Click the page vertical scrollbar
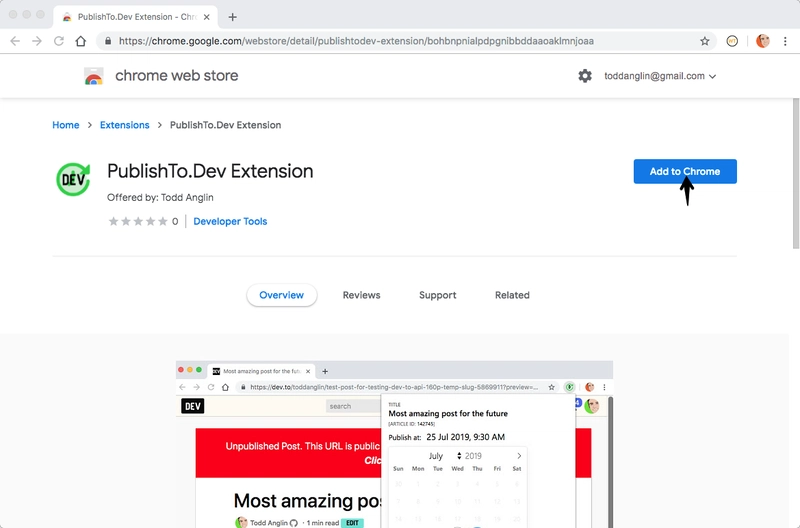This screenshot has height=528, width=800. click(x=795, y=173)
